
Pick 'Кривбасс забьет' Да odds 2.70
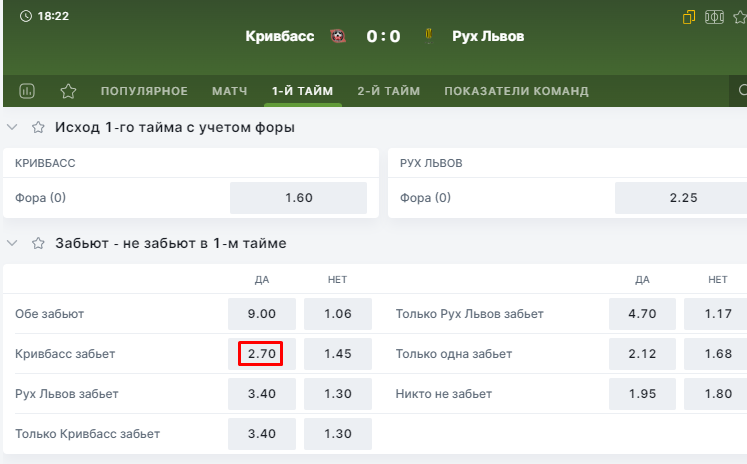pyautogui.click(x=261, y=354)
